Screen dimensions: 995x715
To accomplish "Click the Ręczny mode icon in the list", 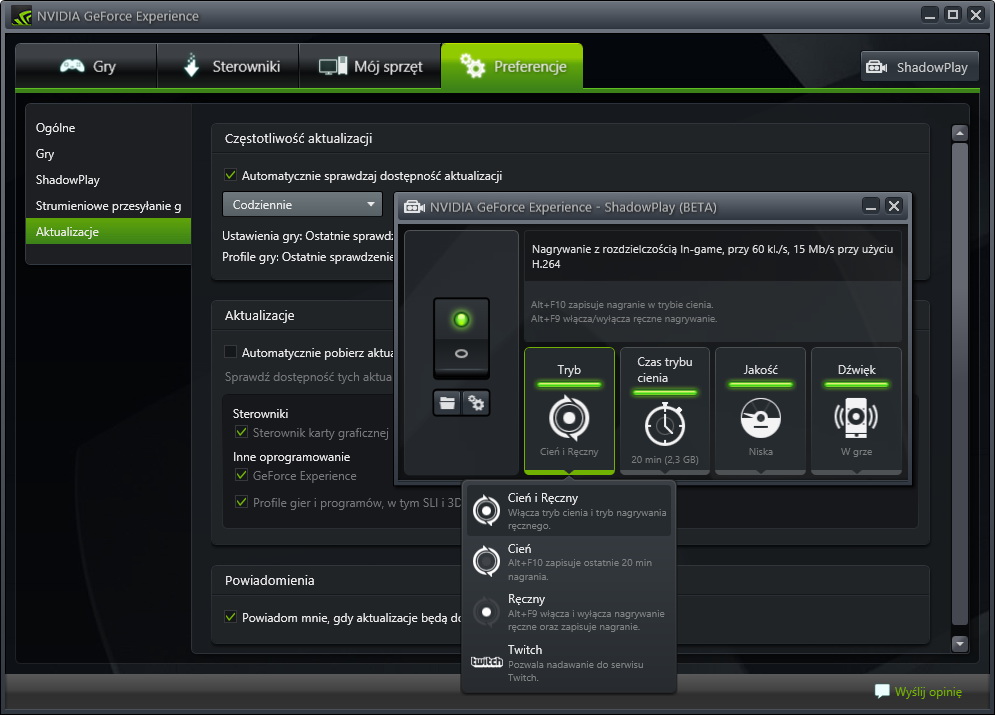I will pyautogui.click(x=487, y=612).
